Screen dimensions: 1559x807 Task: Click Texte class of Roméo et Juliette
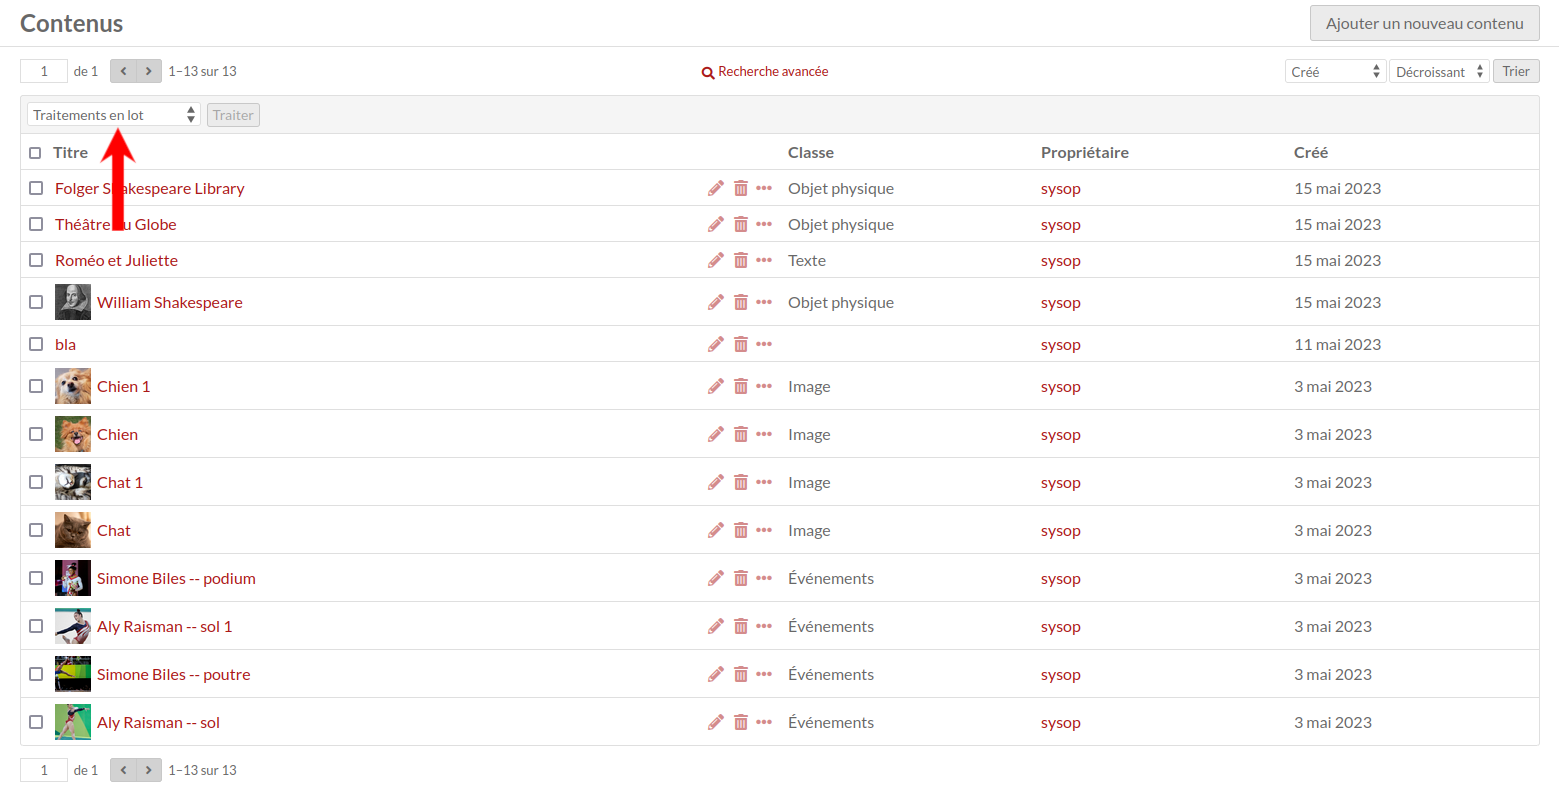[807, 260]
